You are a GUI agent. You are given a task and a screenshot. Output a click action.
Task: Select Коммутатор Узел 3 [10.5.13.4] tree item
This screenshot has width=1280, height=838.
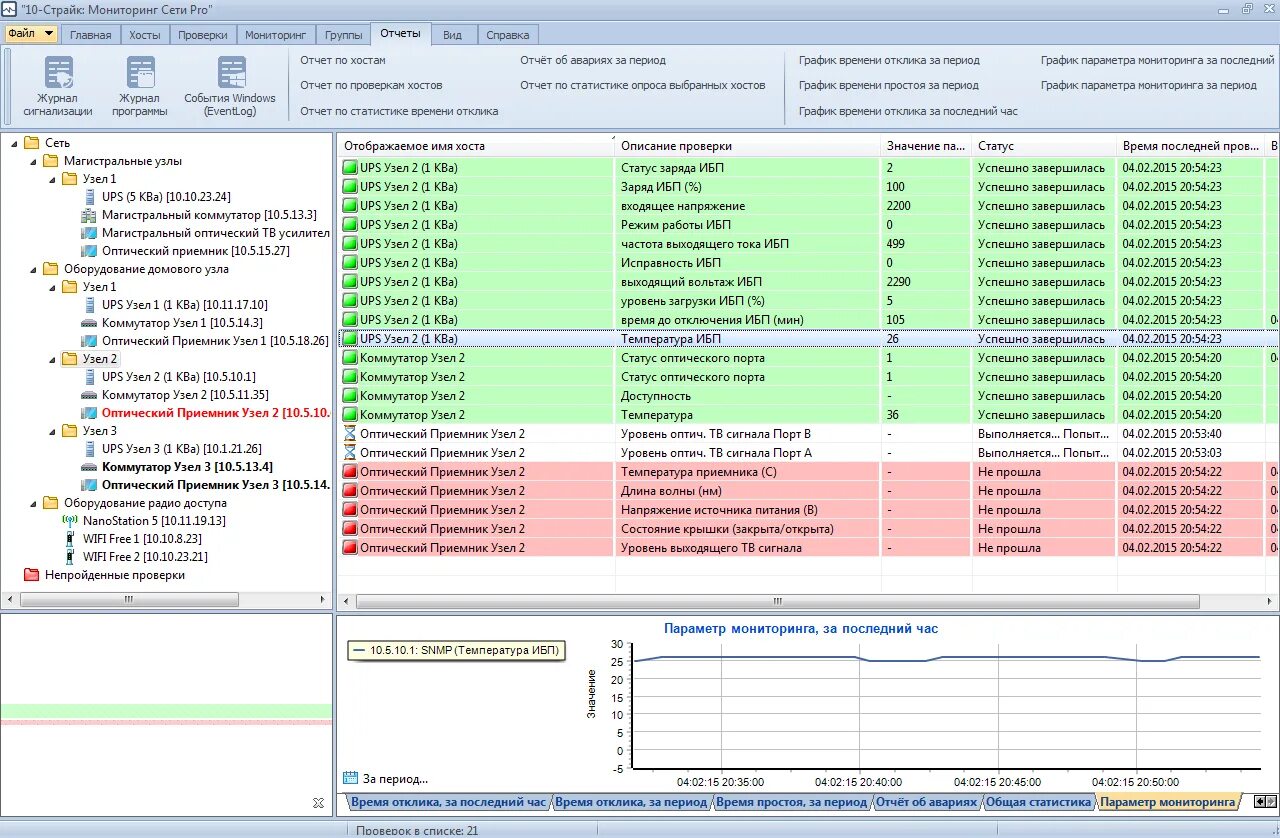coord(187,467)
